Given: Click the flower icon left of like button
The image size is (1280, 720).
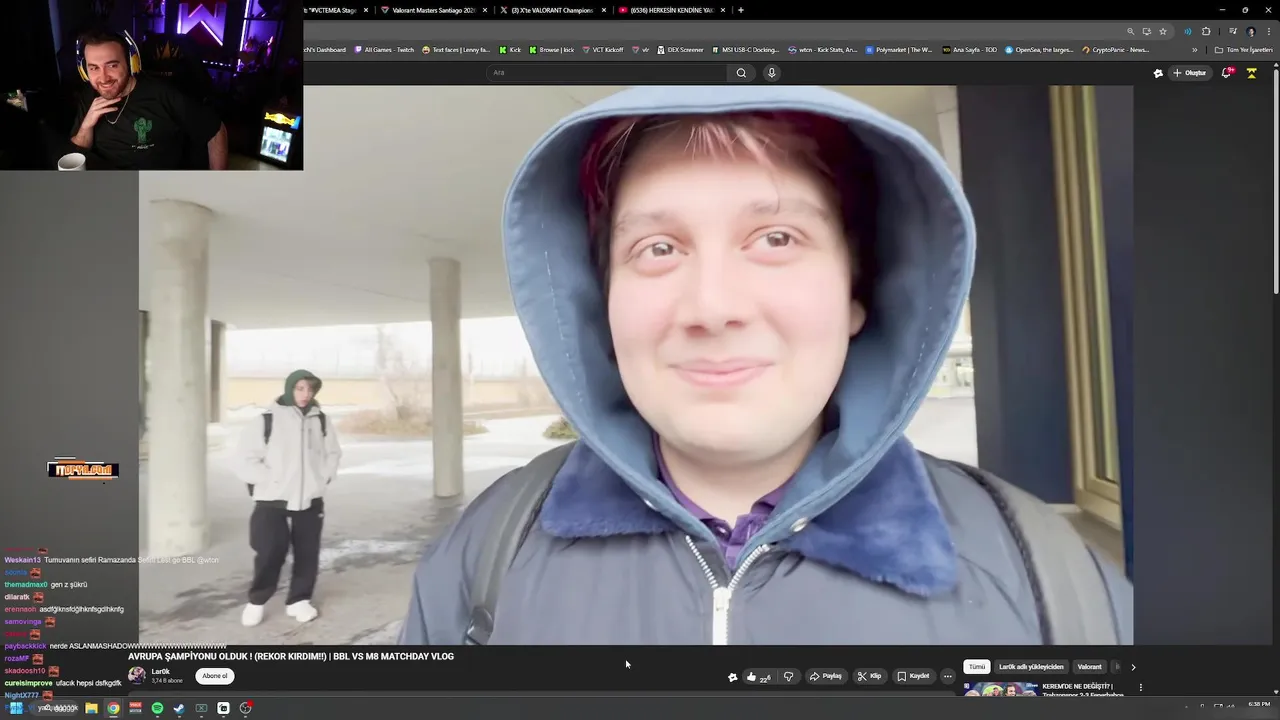Looking at the screenshot, I should tap(733, 677).
